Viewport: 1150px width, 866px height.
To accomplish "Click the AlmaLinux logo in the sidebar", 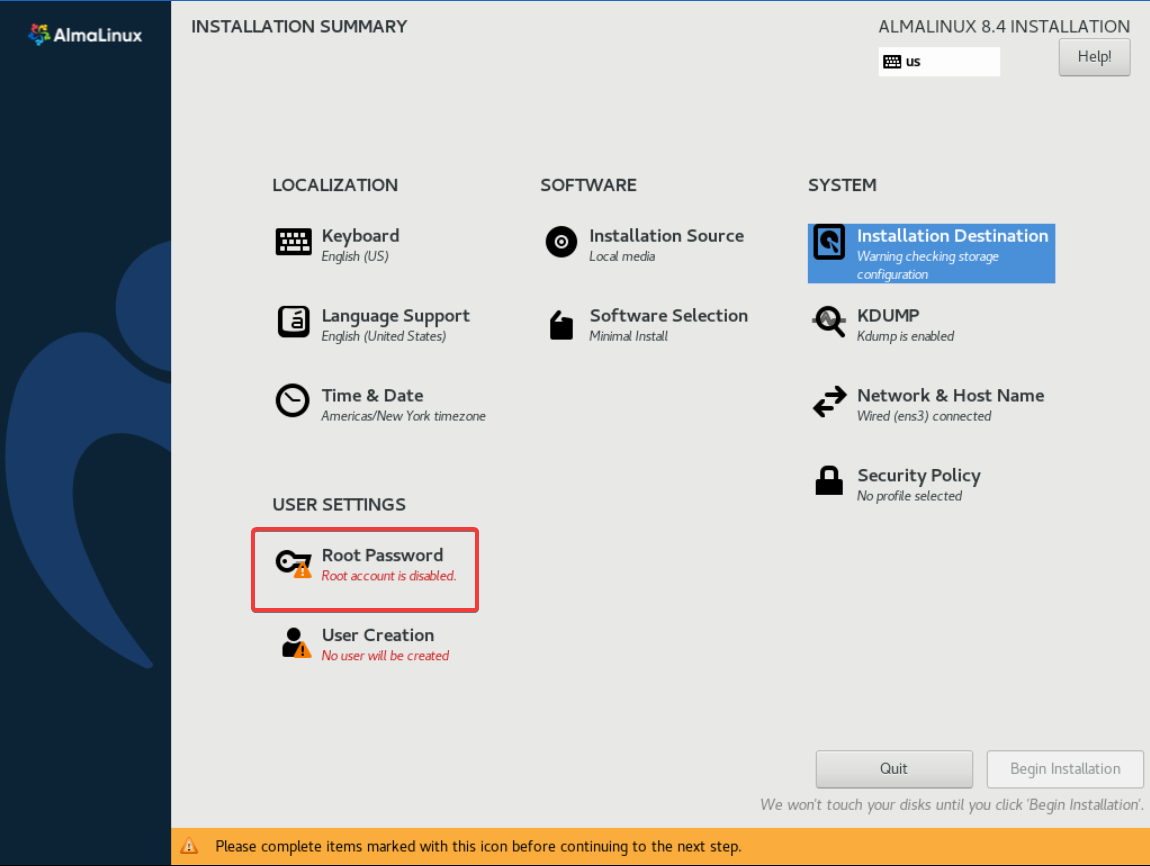I will point(85,34).
